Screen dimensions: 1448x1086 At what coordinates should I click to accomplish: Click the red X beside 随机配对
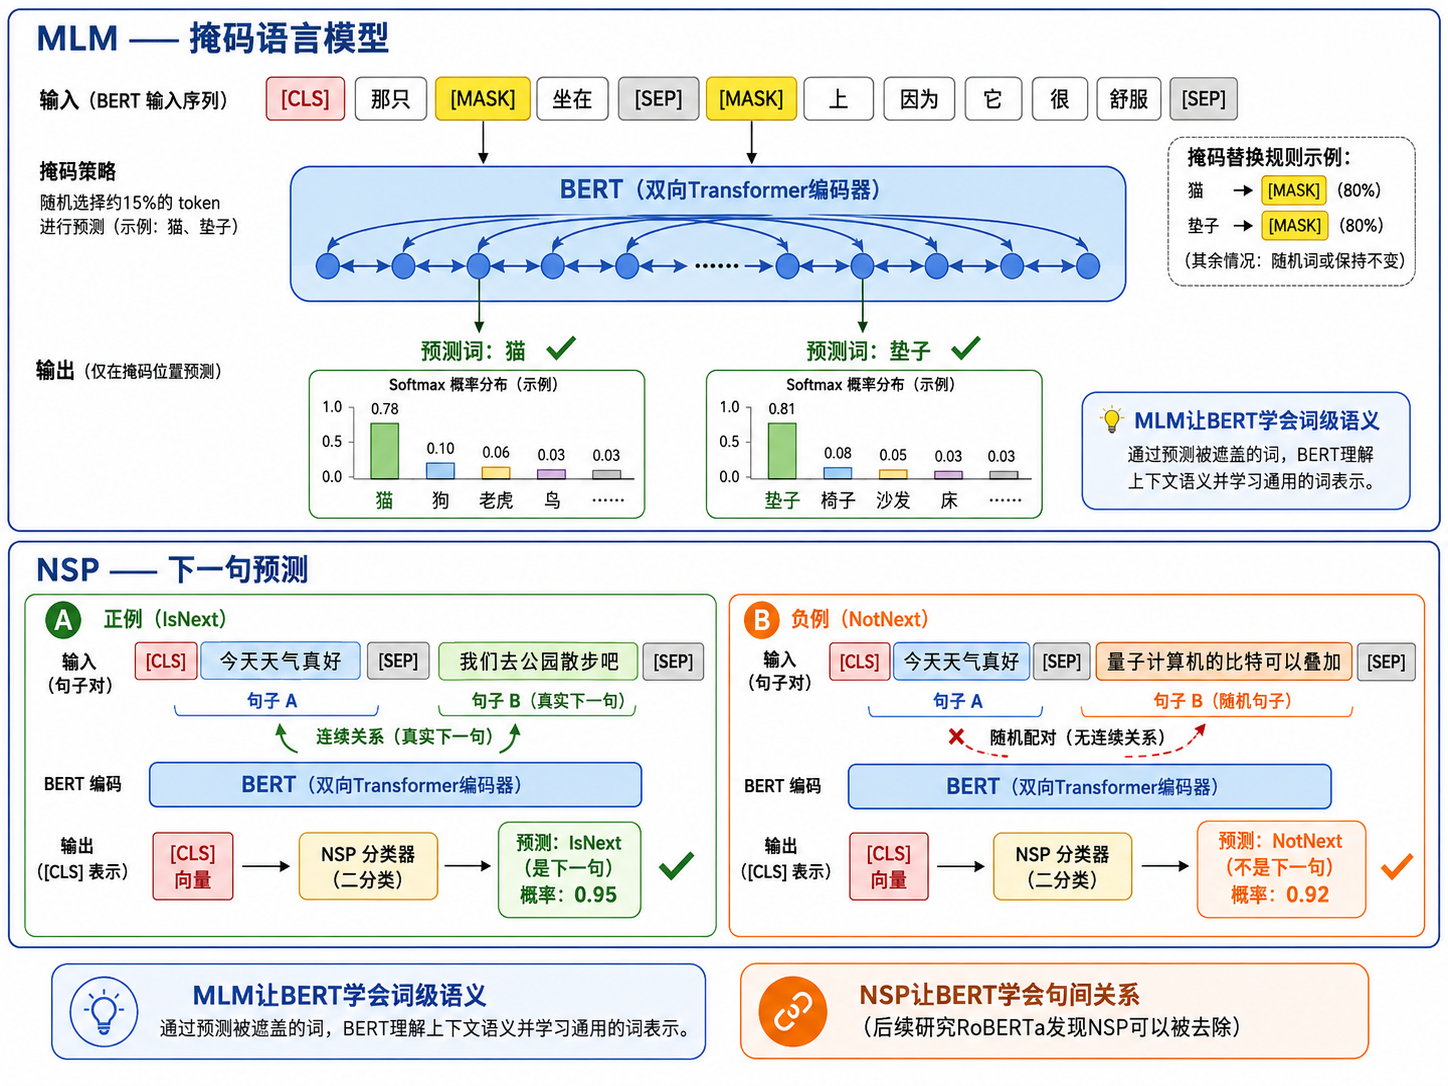(956, 737)
